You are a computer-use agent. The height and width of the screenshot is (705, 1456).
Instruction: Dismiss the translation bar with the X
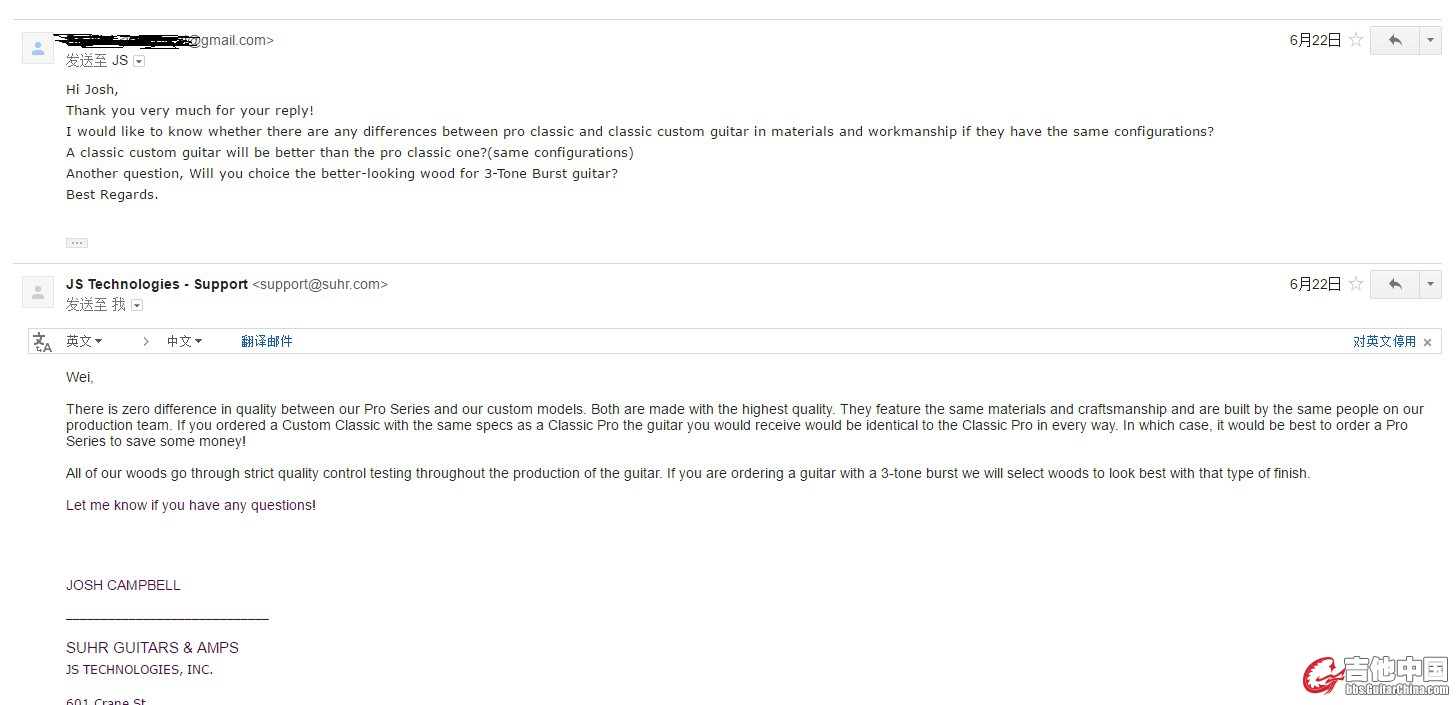pos(1427,343)
